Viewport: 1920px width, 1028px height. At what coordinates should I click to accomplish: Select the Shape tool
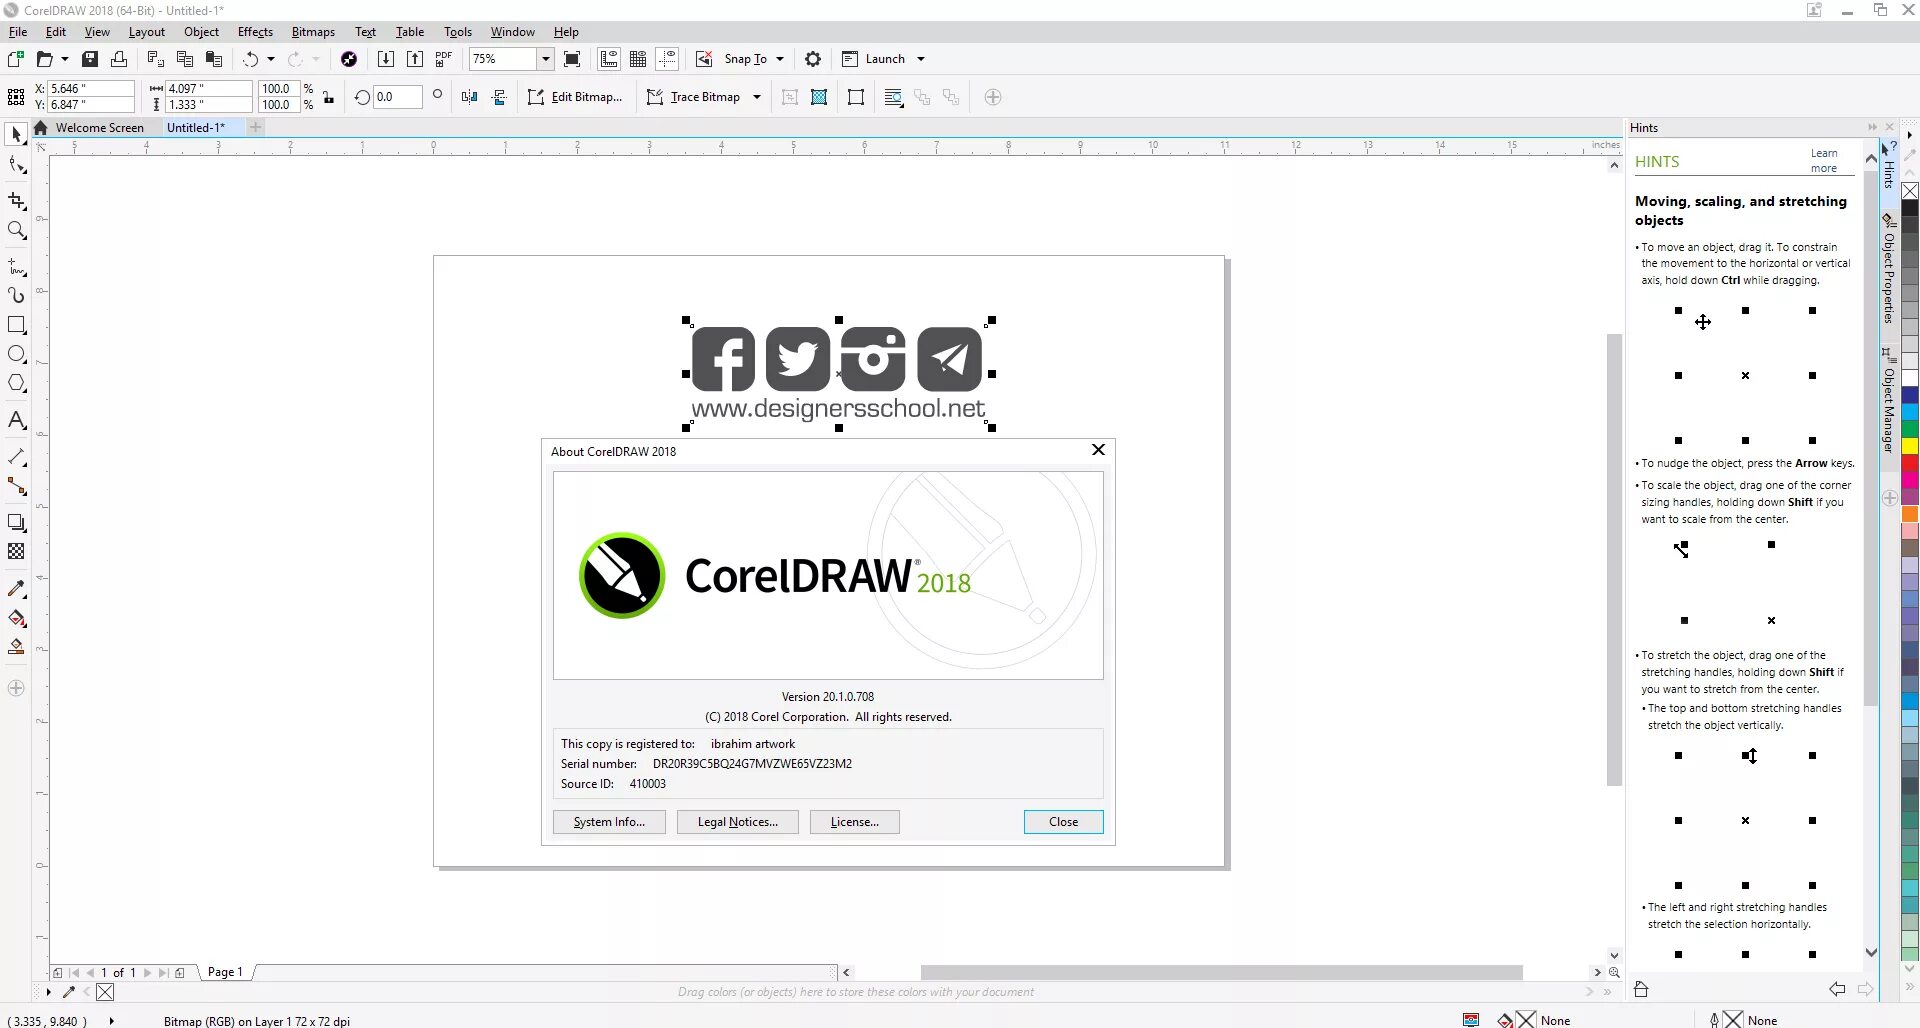click(x=16, y=166)
